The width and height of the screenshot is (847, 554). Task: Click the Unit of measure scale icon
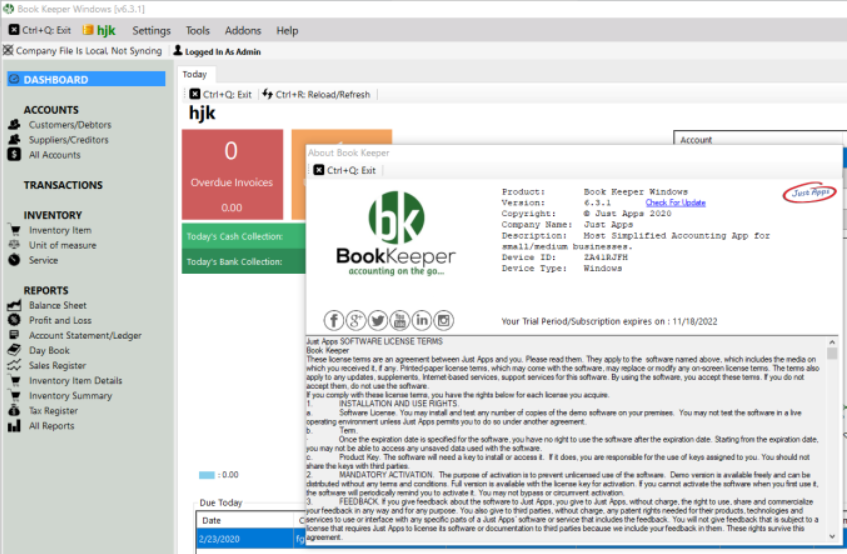point(14,245)
